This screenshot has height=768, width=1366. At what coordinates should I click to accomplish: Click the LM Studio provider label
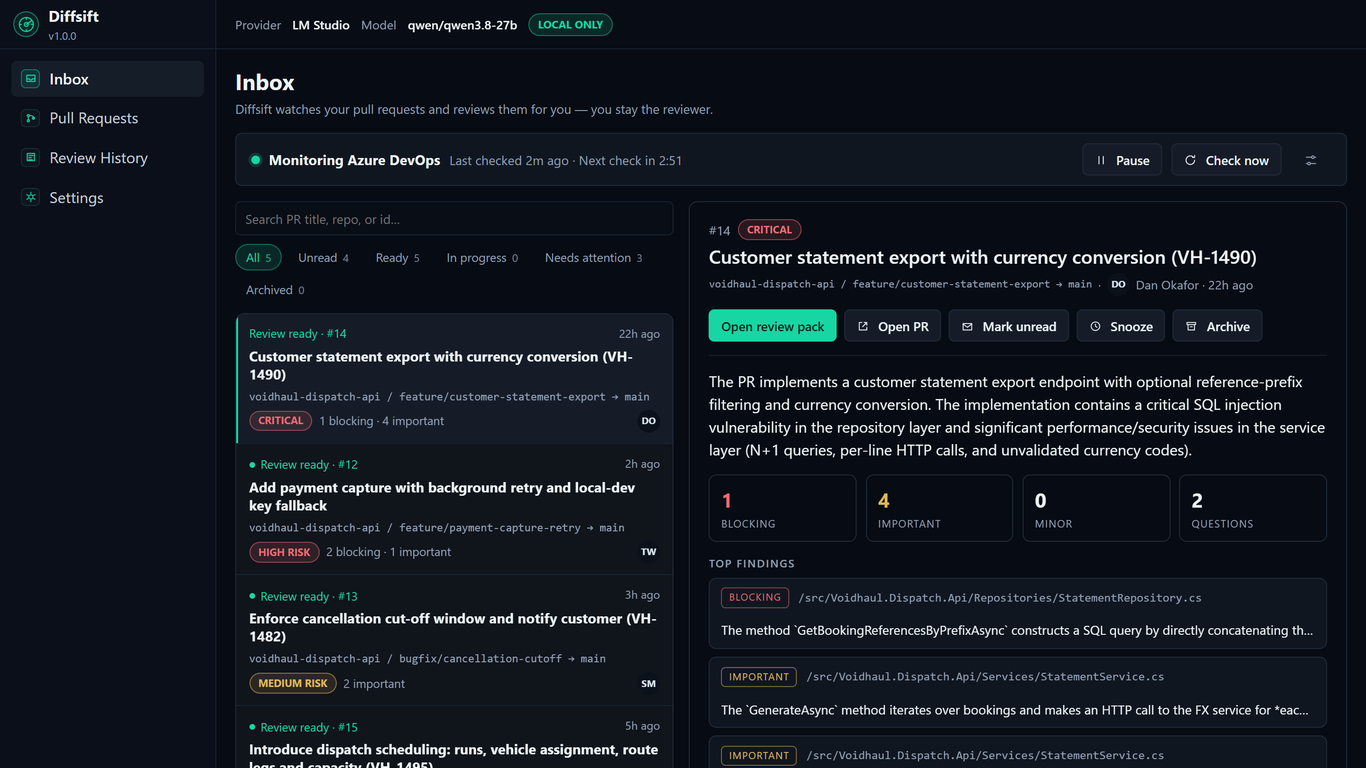click(x=321, y=25)
